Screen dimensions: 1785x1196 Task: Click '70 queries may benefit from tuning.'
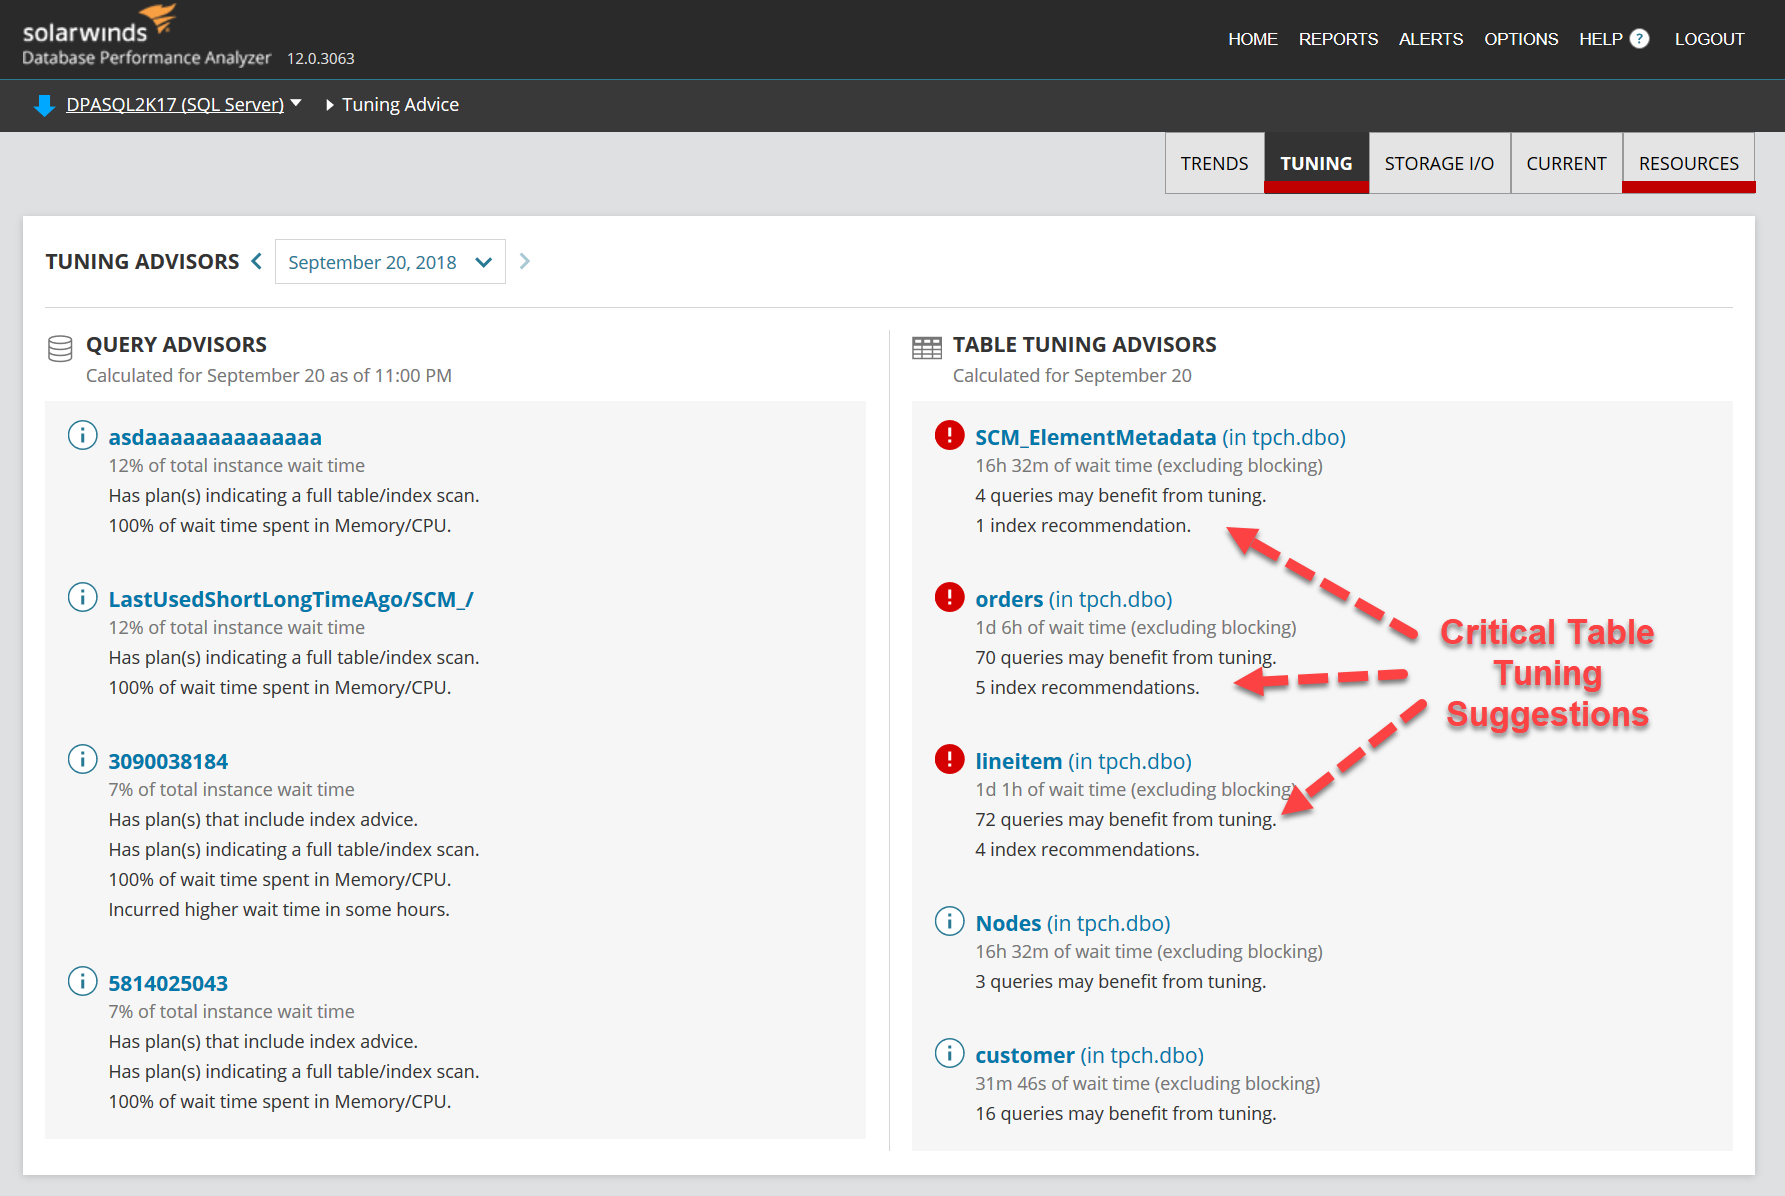1125,657
